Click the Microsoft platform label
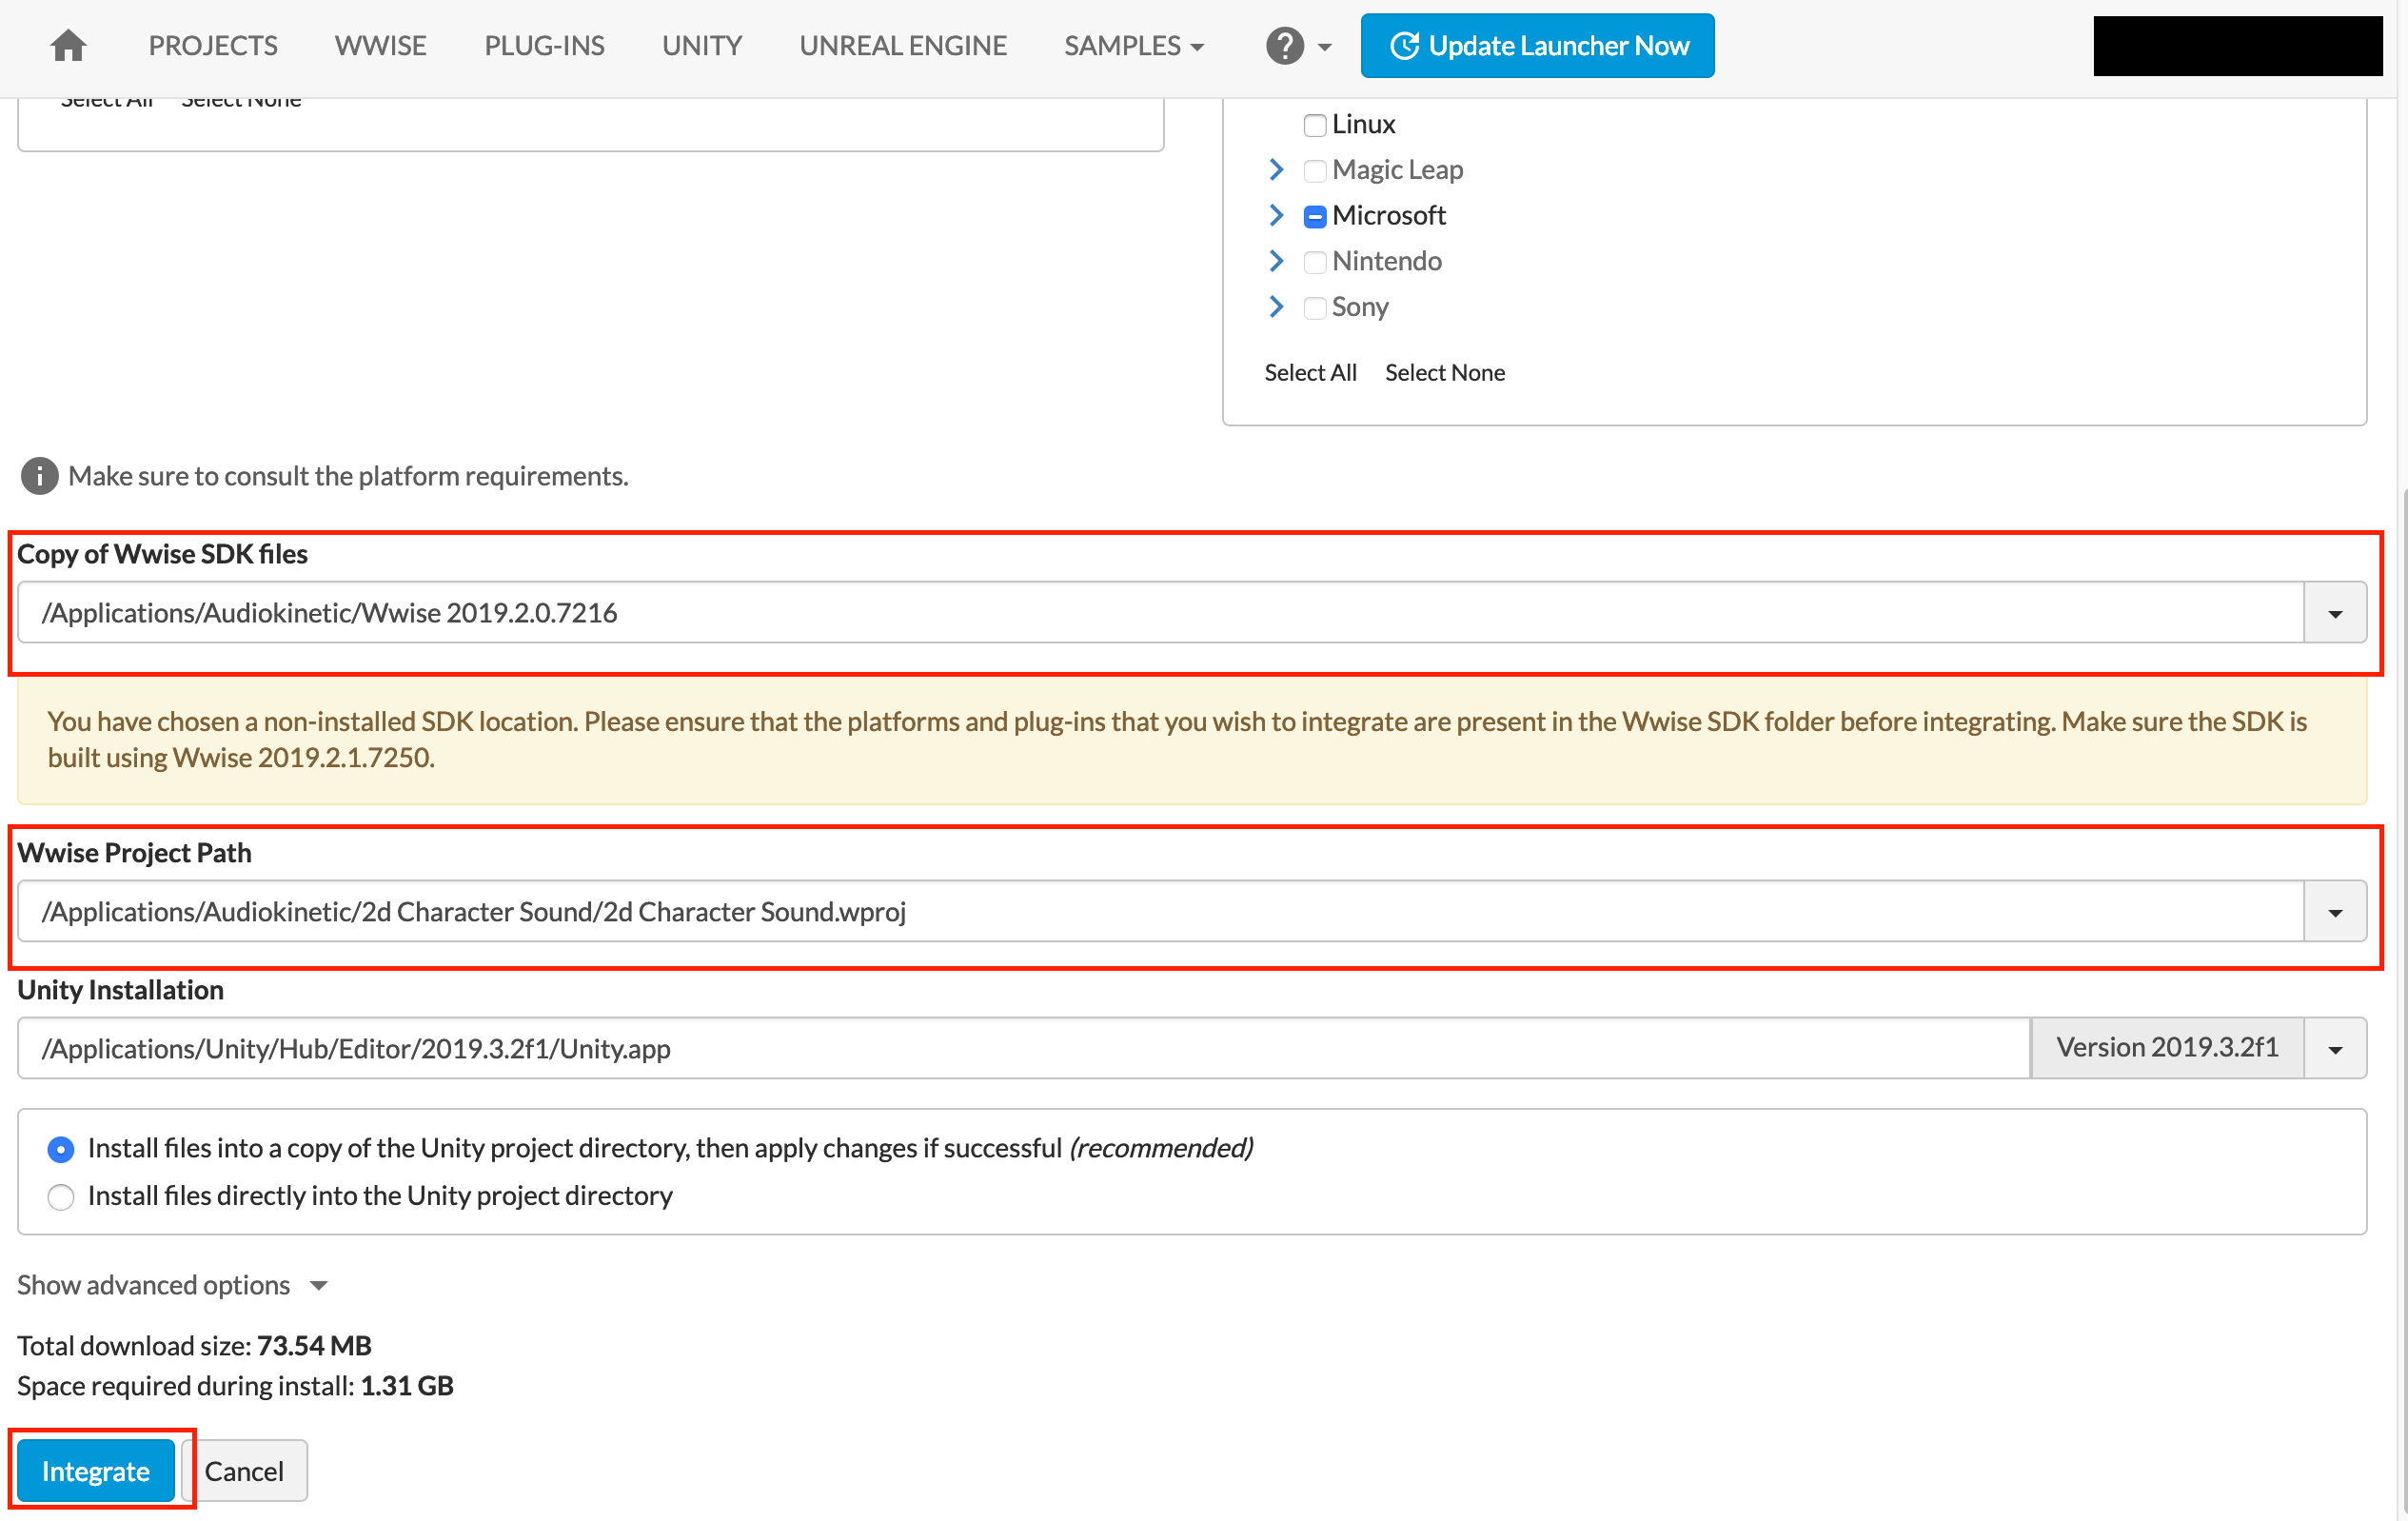Screen dimensions: 2408x1521 tap(1388, 216)
